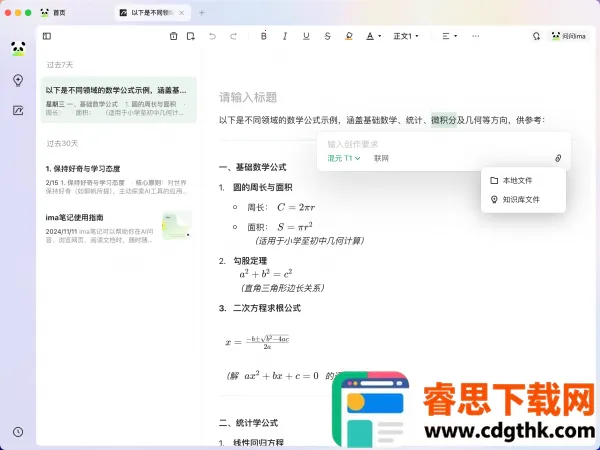
Task: Click the redo arrow in toolbar
Action: [233, 36]
